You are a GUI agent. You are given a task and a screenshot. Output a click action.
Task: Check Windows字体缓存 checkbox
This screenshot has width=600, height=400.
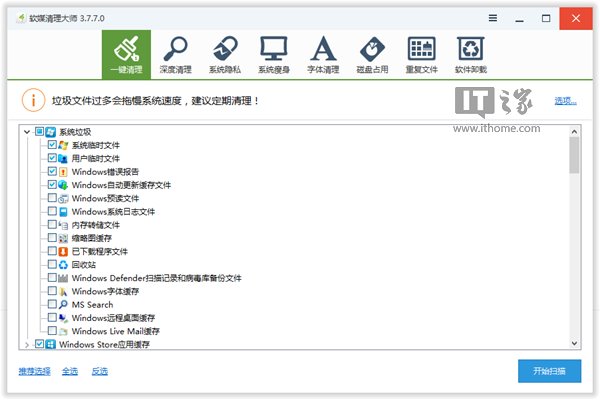click(52, 291)
